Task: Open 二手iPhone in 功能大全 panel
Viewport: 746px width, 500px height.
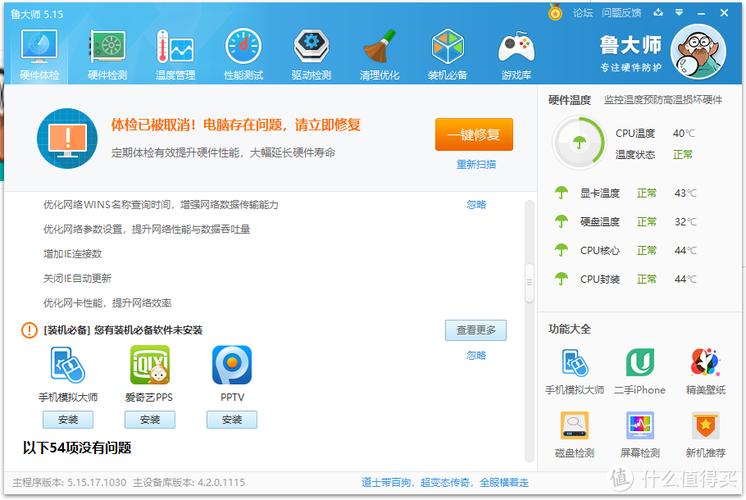Action: click(640, 372)
